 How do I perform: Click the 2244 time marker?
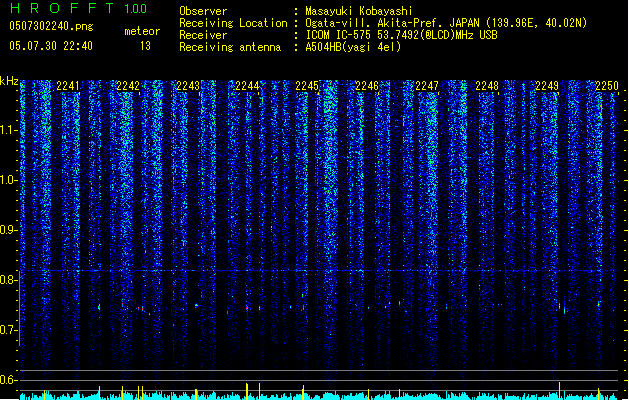pos(247,86)
